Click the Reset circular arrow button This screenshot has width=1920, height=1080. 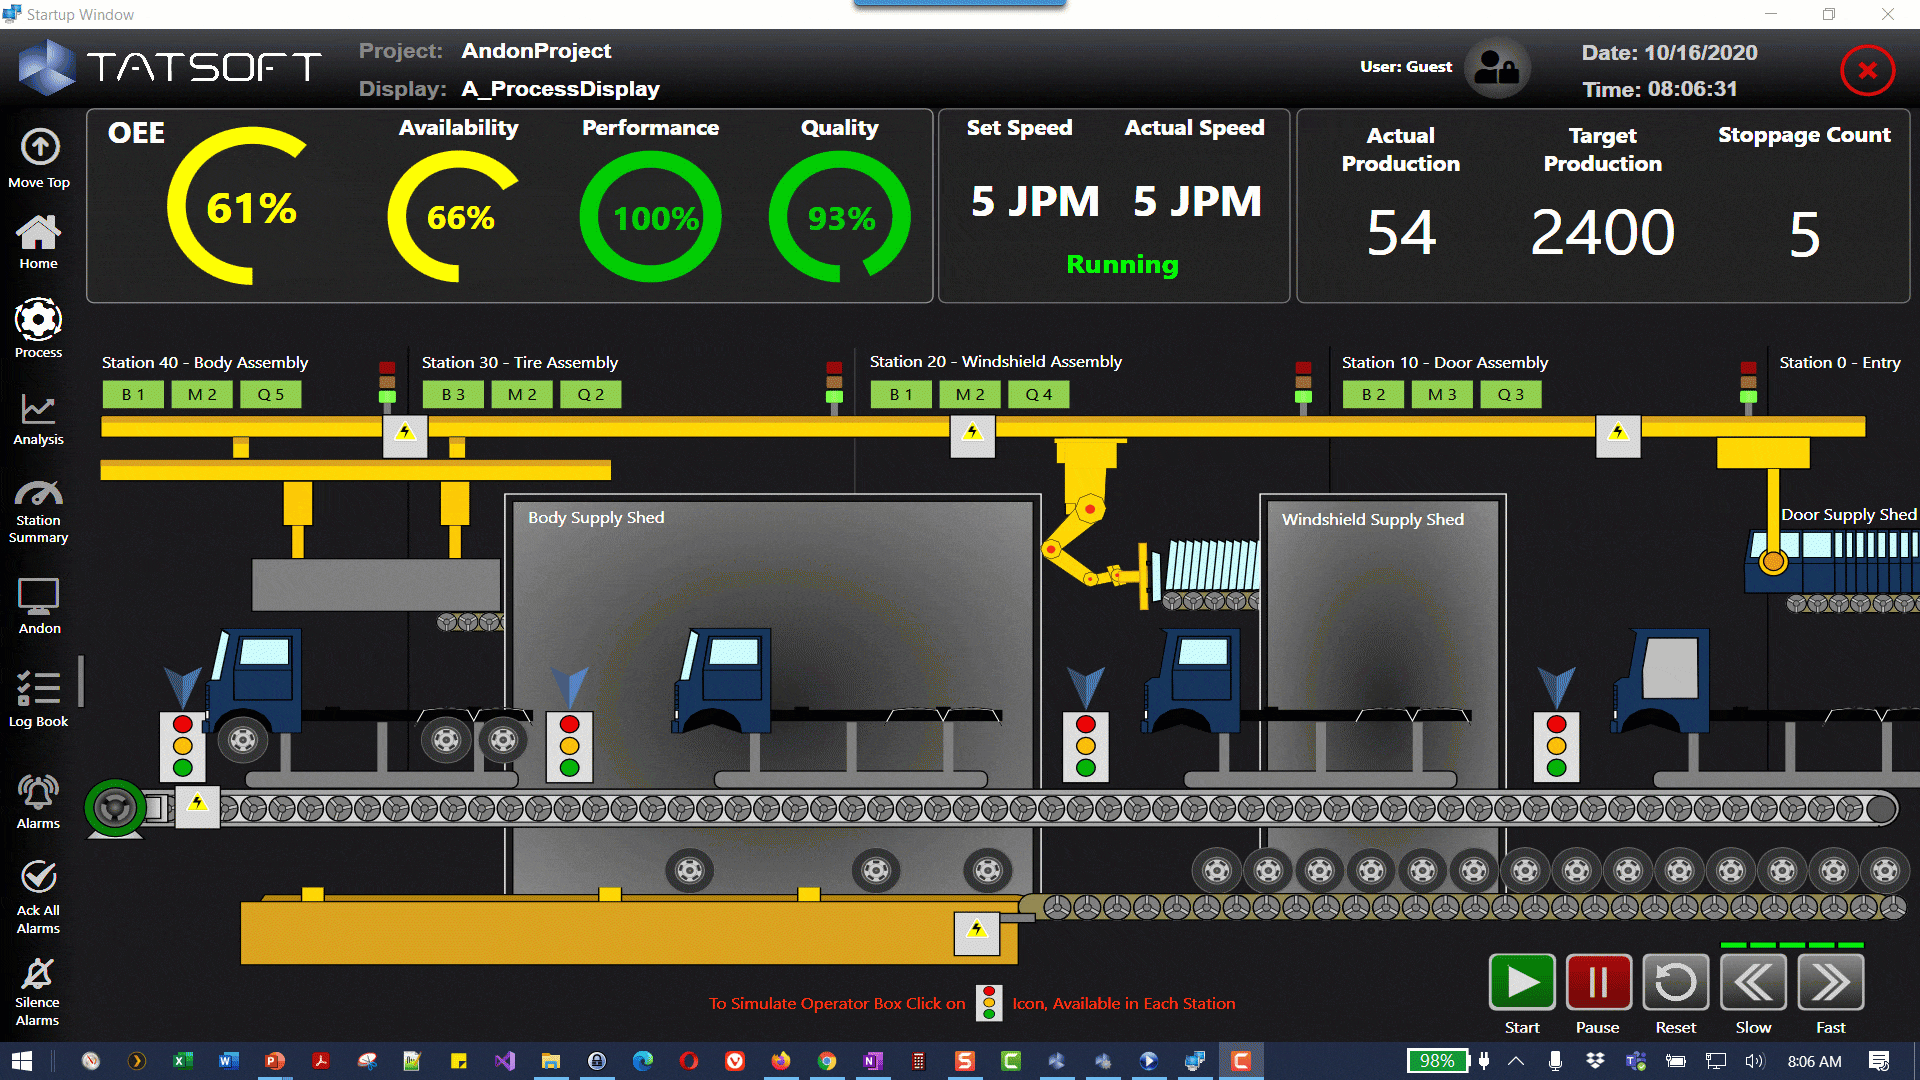tap(1675, 983)
